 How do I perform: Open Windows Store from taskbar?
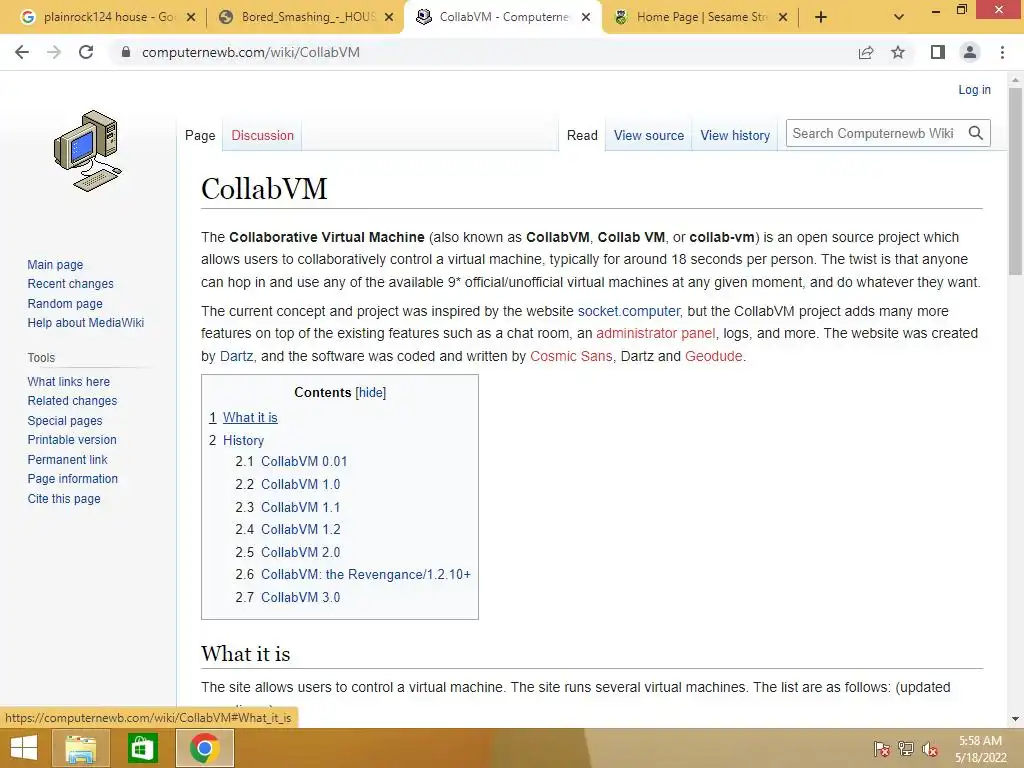[x=142, y=748]
